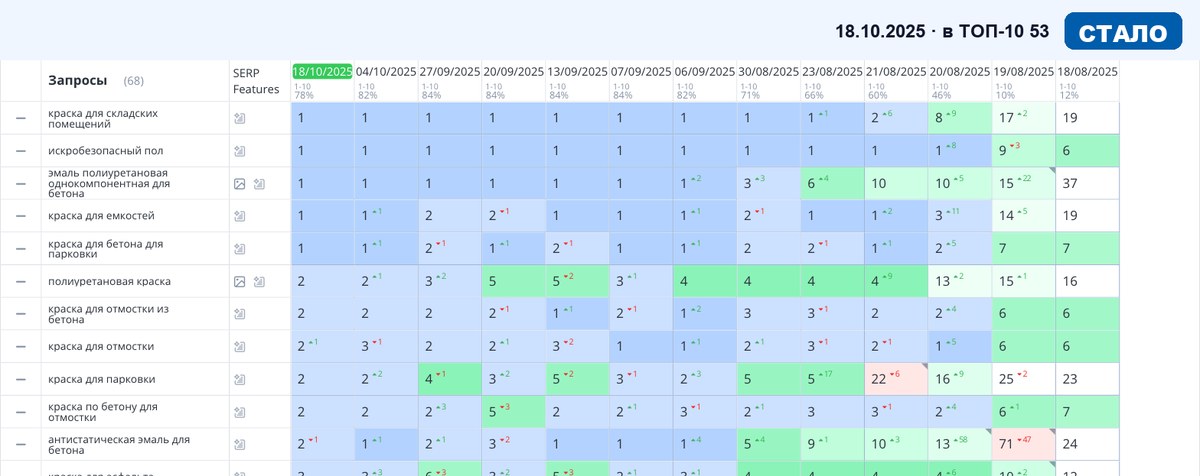Click dash icon left of краска для бетона для парковки
This screenshot has width=1200, height=476.
(20, 249)
